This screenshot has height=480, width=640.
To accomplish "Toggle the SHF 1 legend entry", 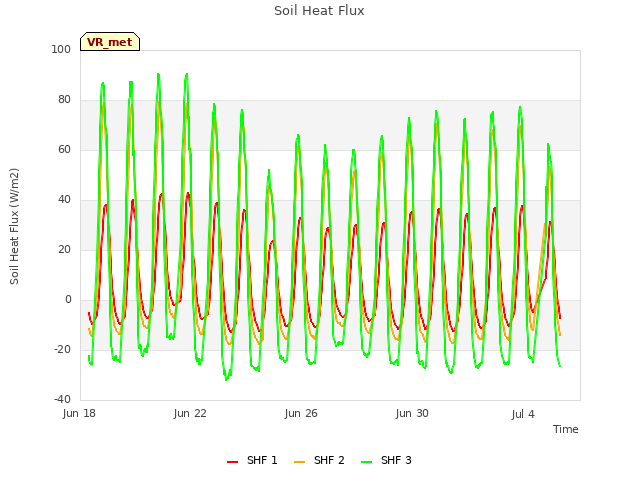I will click(252, 460).
